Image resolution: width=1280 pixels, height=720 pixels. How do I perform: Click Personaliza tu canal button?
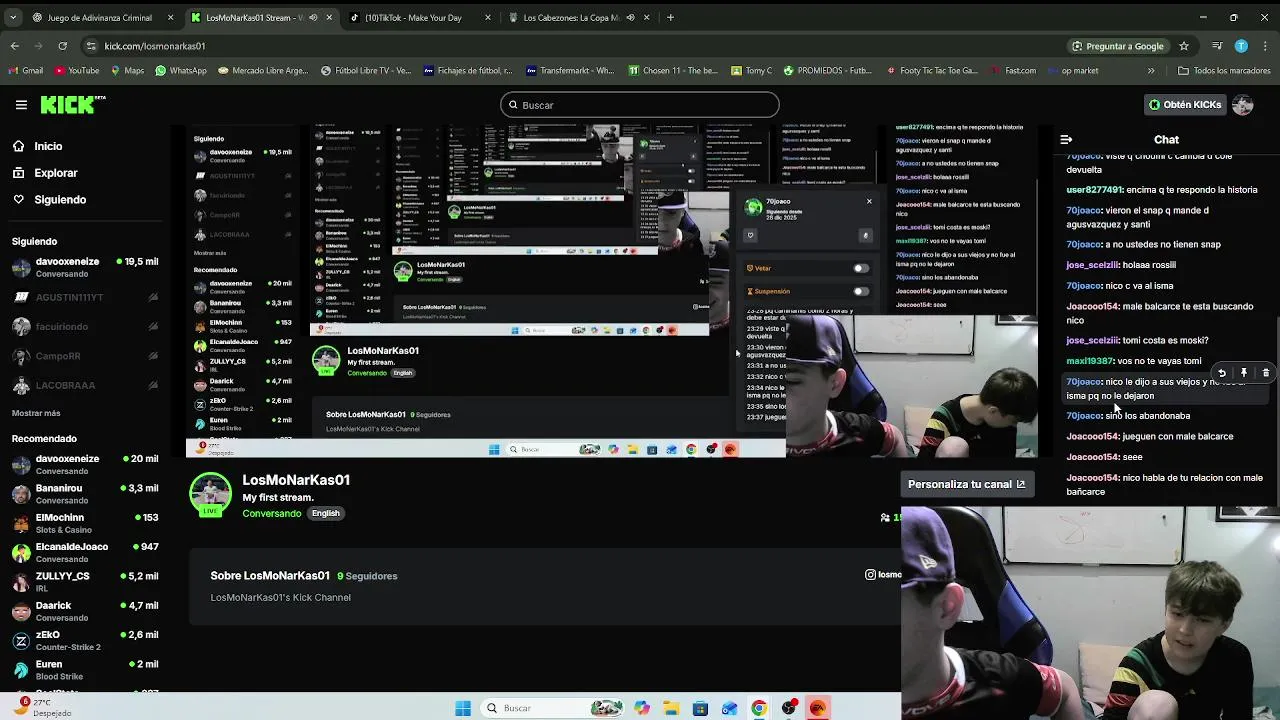[966, 484]
